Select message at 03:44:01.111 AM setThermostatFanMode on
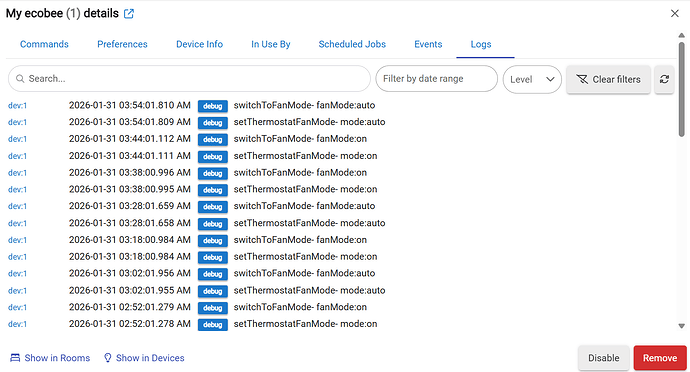This screenshot has width=690, height=372. coord(305,156)
